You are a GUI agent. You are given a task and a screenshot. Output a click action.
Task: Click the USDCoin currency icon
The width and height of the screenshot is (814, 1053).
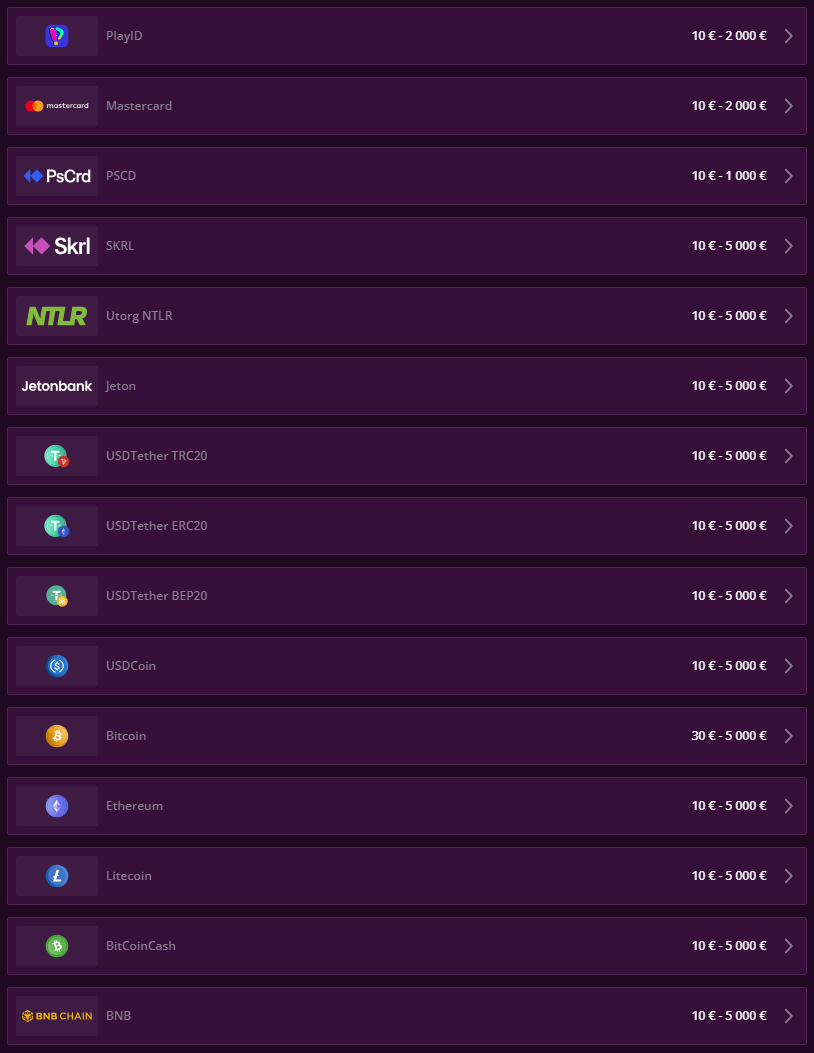pyautogui.click(x=56, y=665)
